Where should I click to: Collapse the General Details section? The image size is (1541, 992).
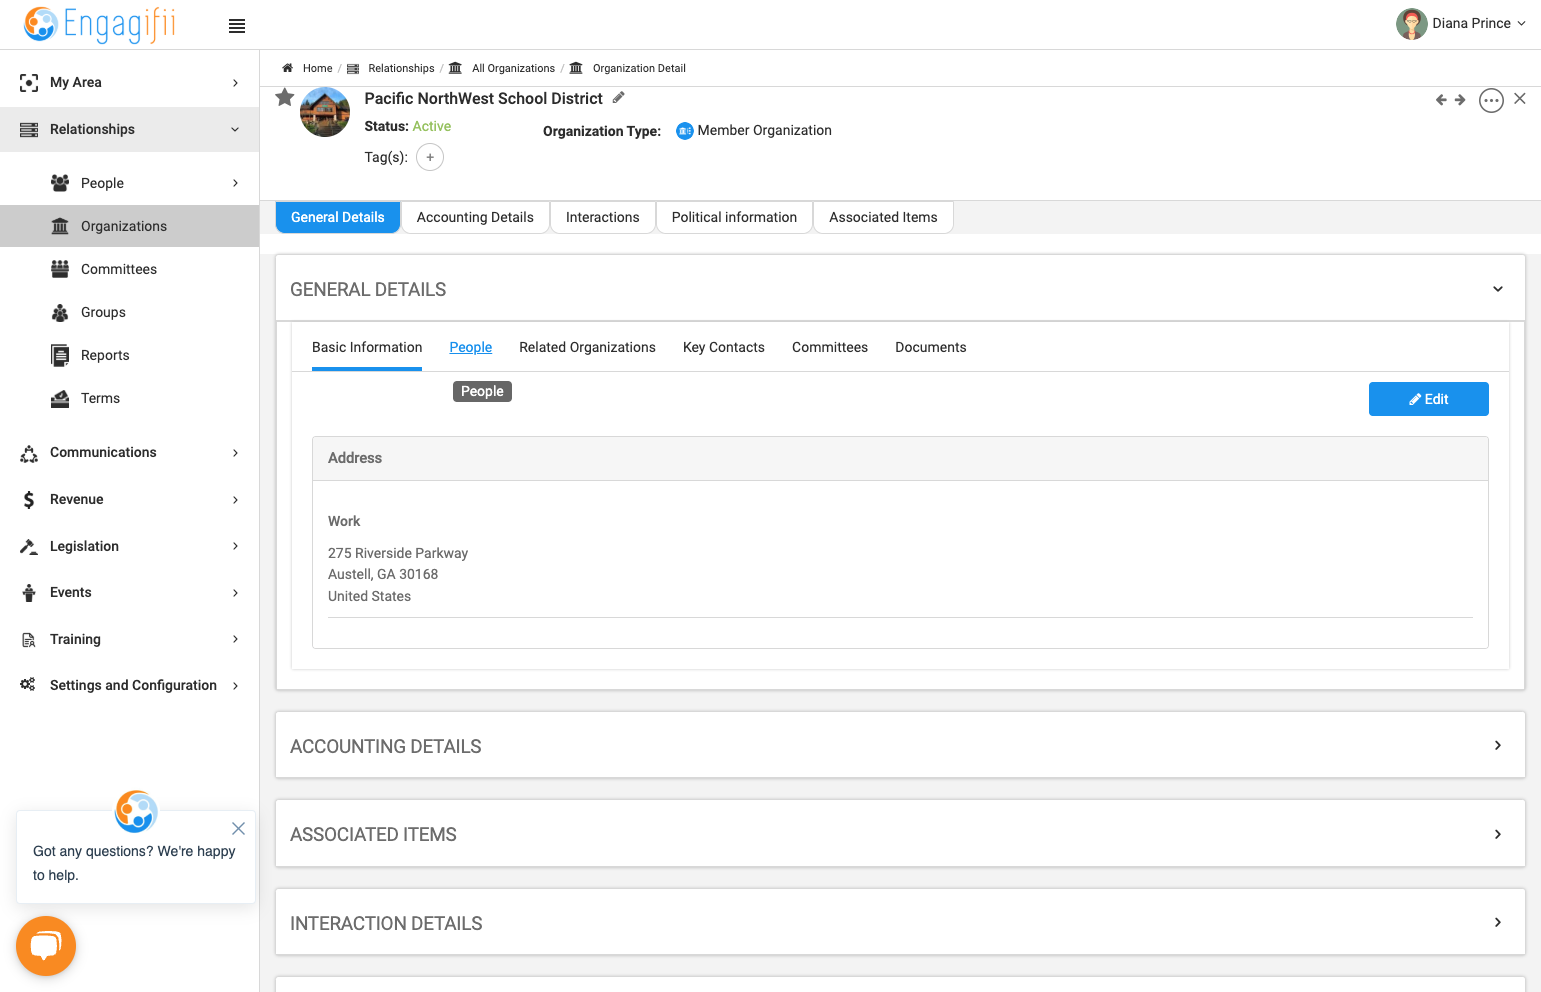point(1498,289)
